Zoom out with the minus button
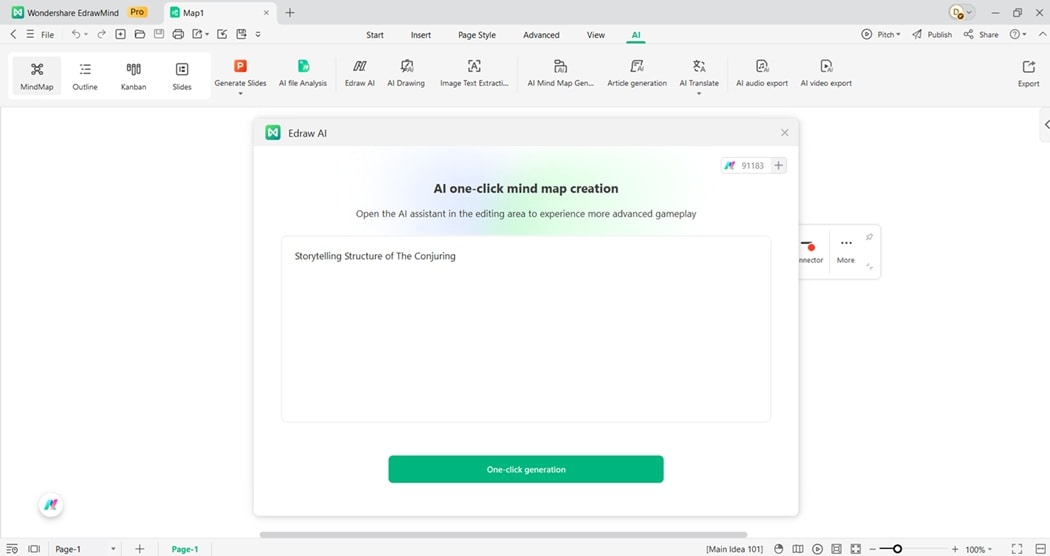Viewport: 1050px width, 556px height. [x=873, y=549]
